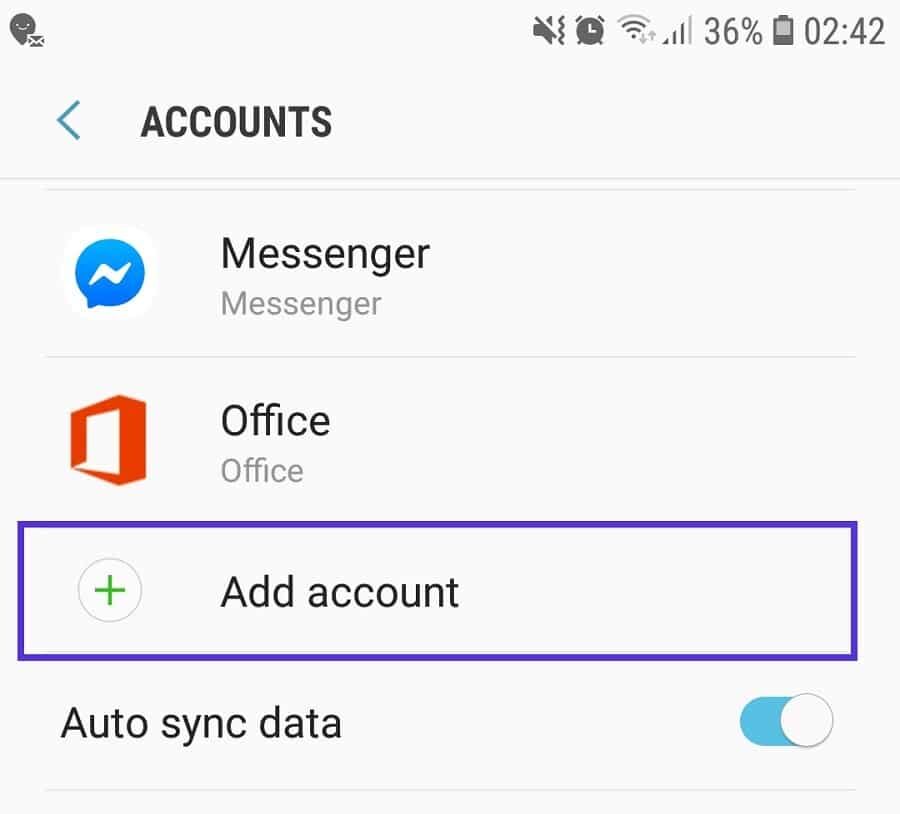Tap the Add account label
Image resolution: width=900 pixels, height=814 pixels.
click(340, 592)
